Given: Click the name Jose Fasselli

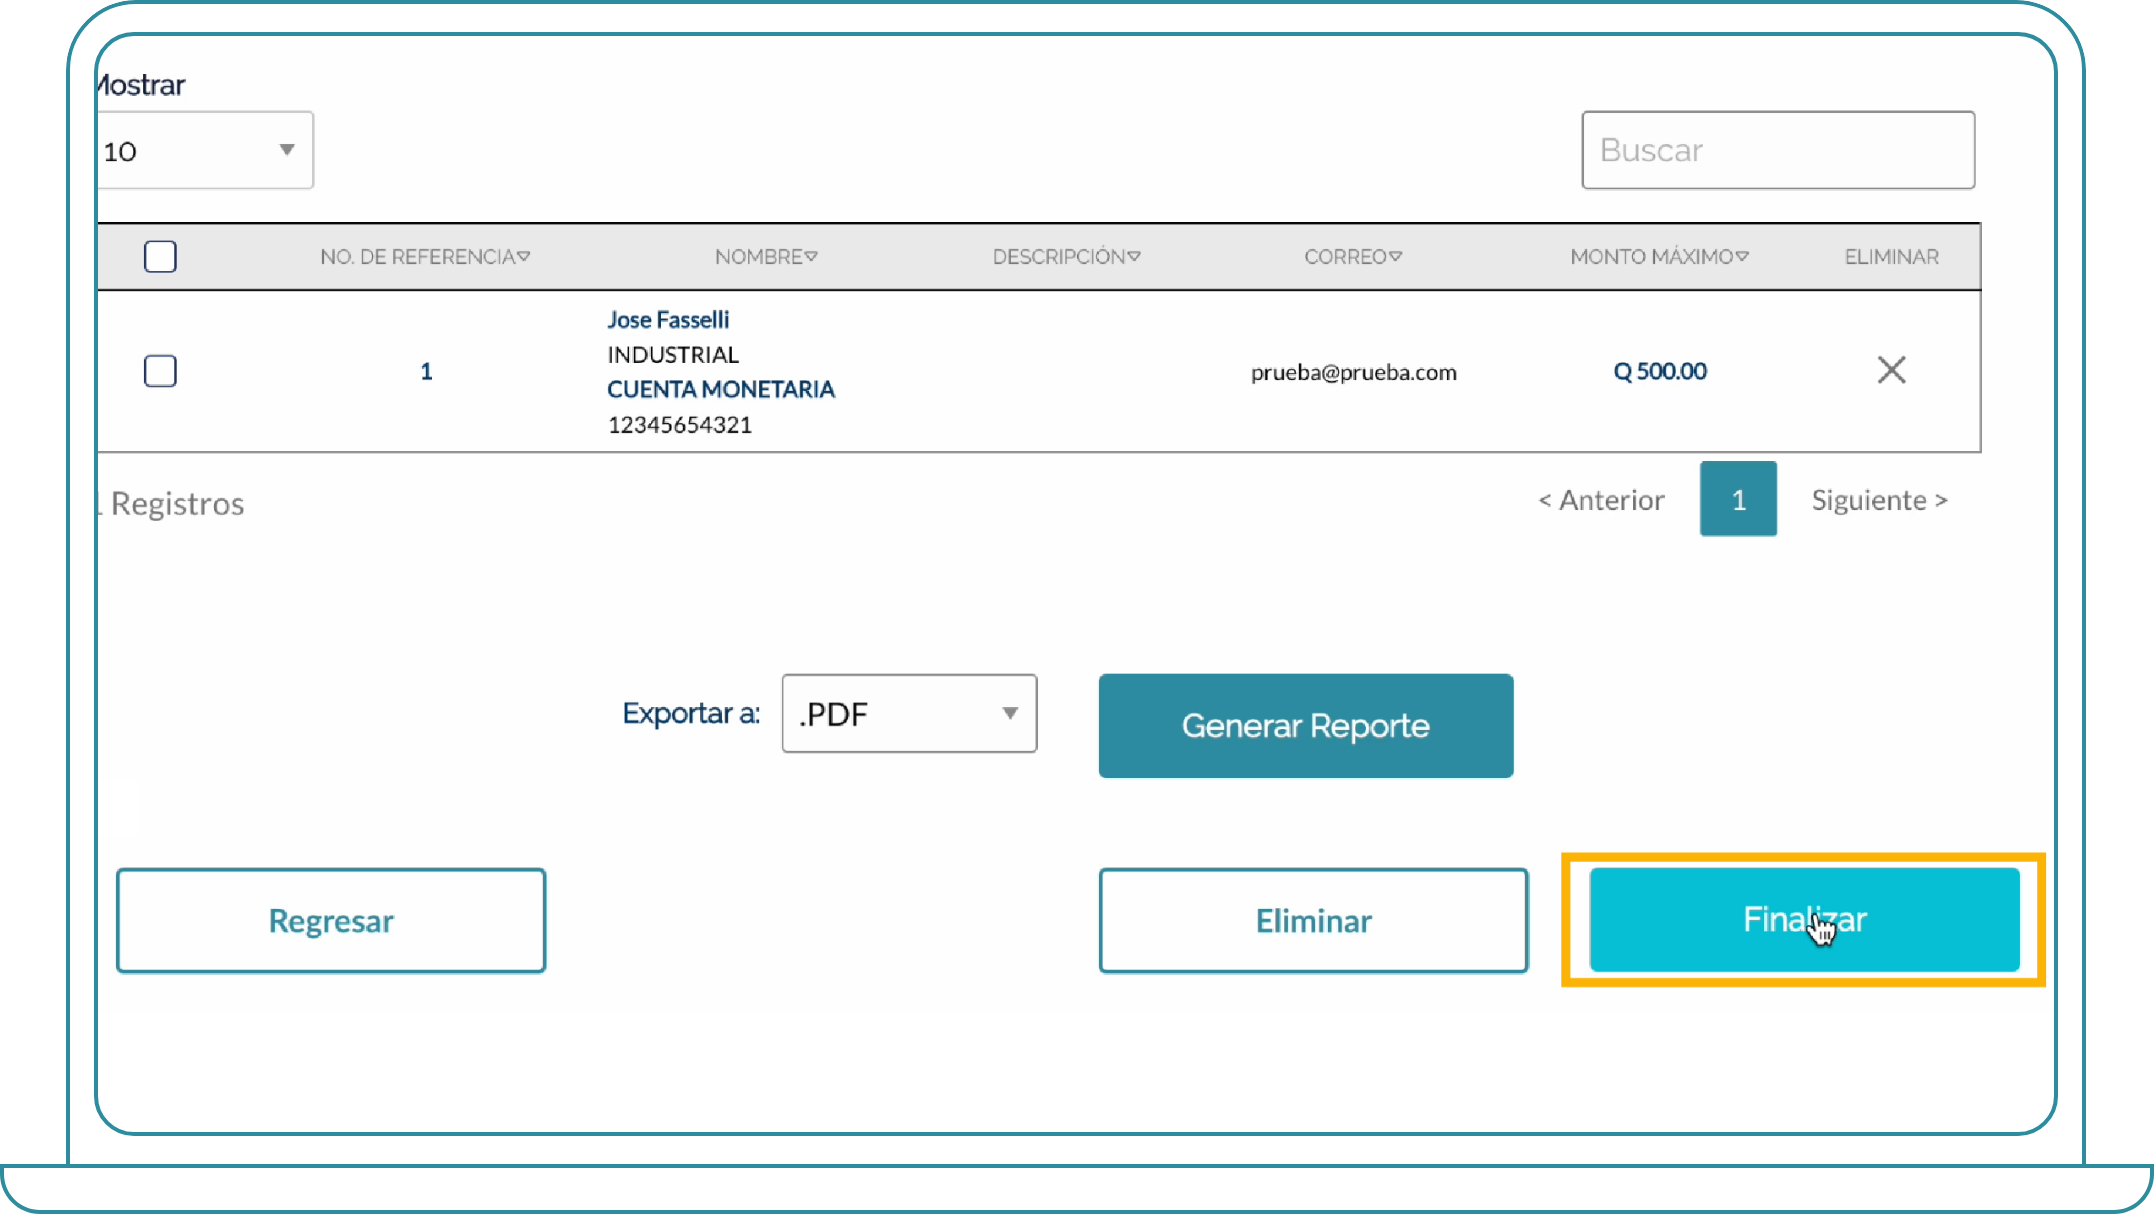Looking at the screenshot, I should pos(668,320).
